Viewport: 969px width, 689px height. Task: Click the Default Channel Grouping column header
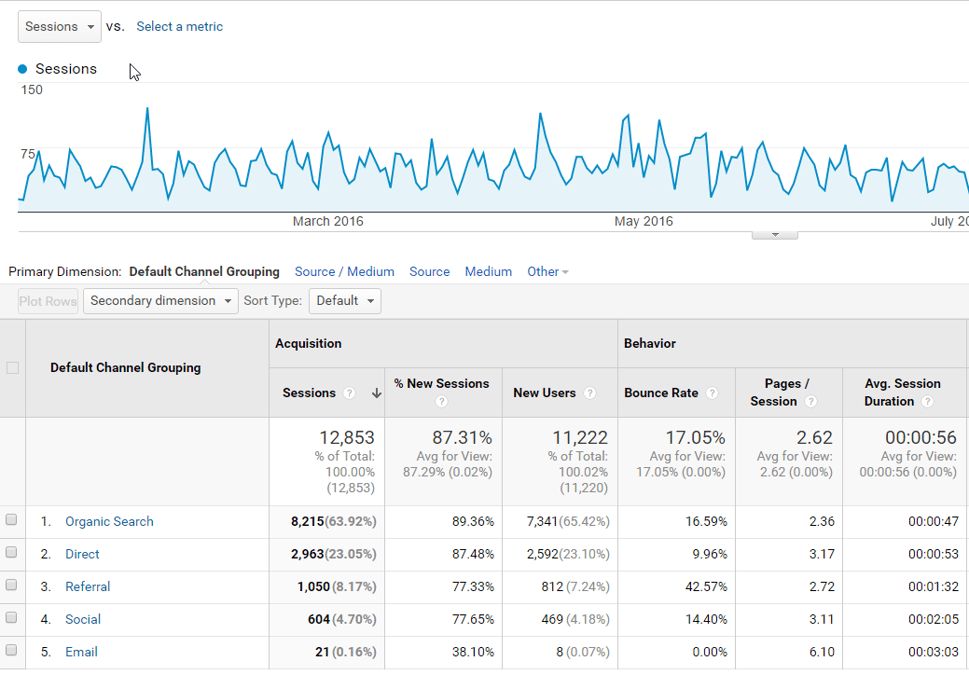point(125,368)
